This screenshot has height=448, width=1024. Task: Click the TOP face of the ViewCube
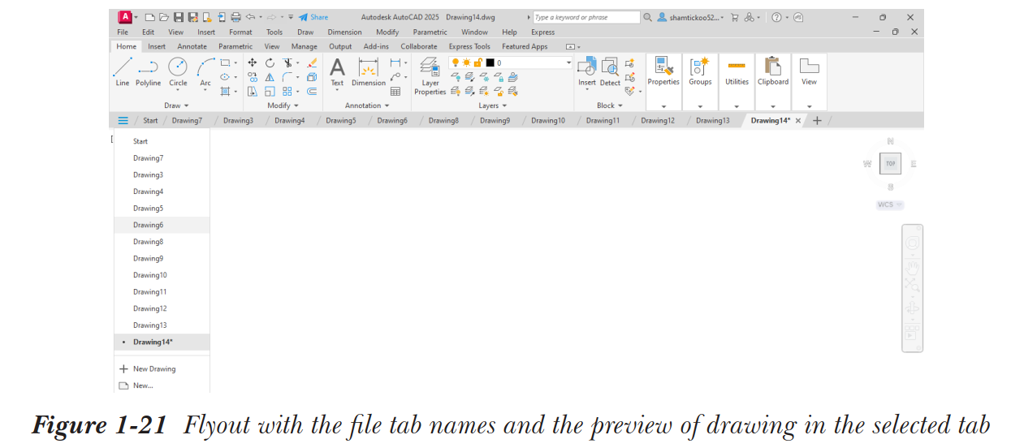point(890,164)
